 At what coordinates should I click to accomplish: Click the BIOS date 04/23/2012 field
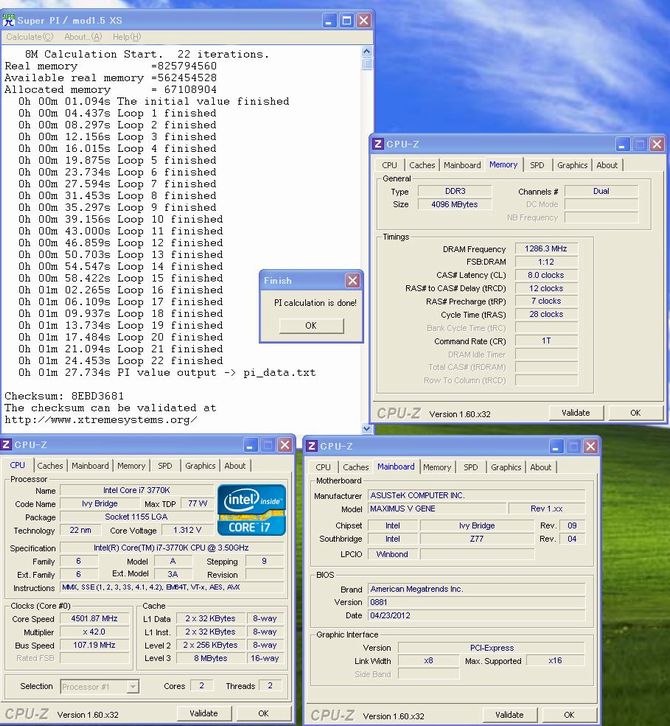476,615
